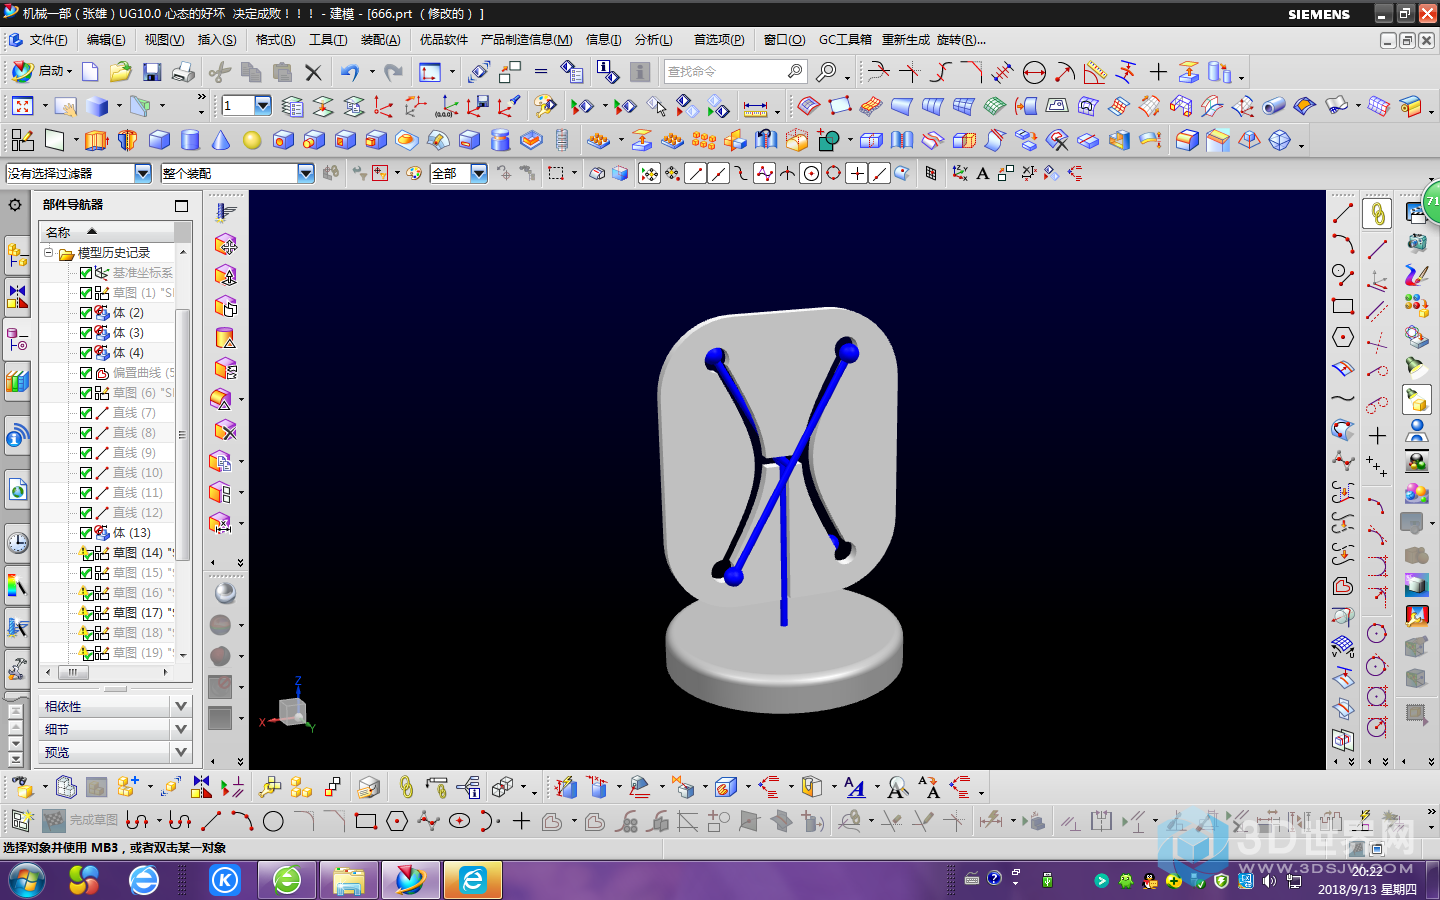Open a file with the folder icon
This screenshot has width=1440, height=900.
tap(121, 72)
